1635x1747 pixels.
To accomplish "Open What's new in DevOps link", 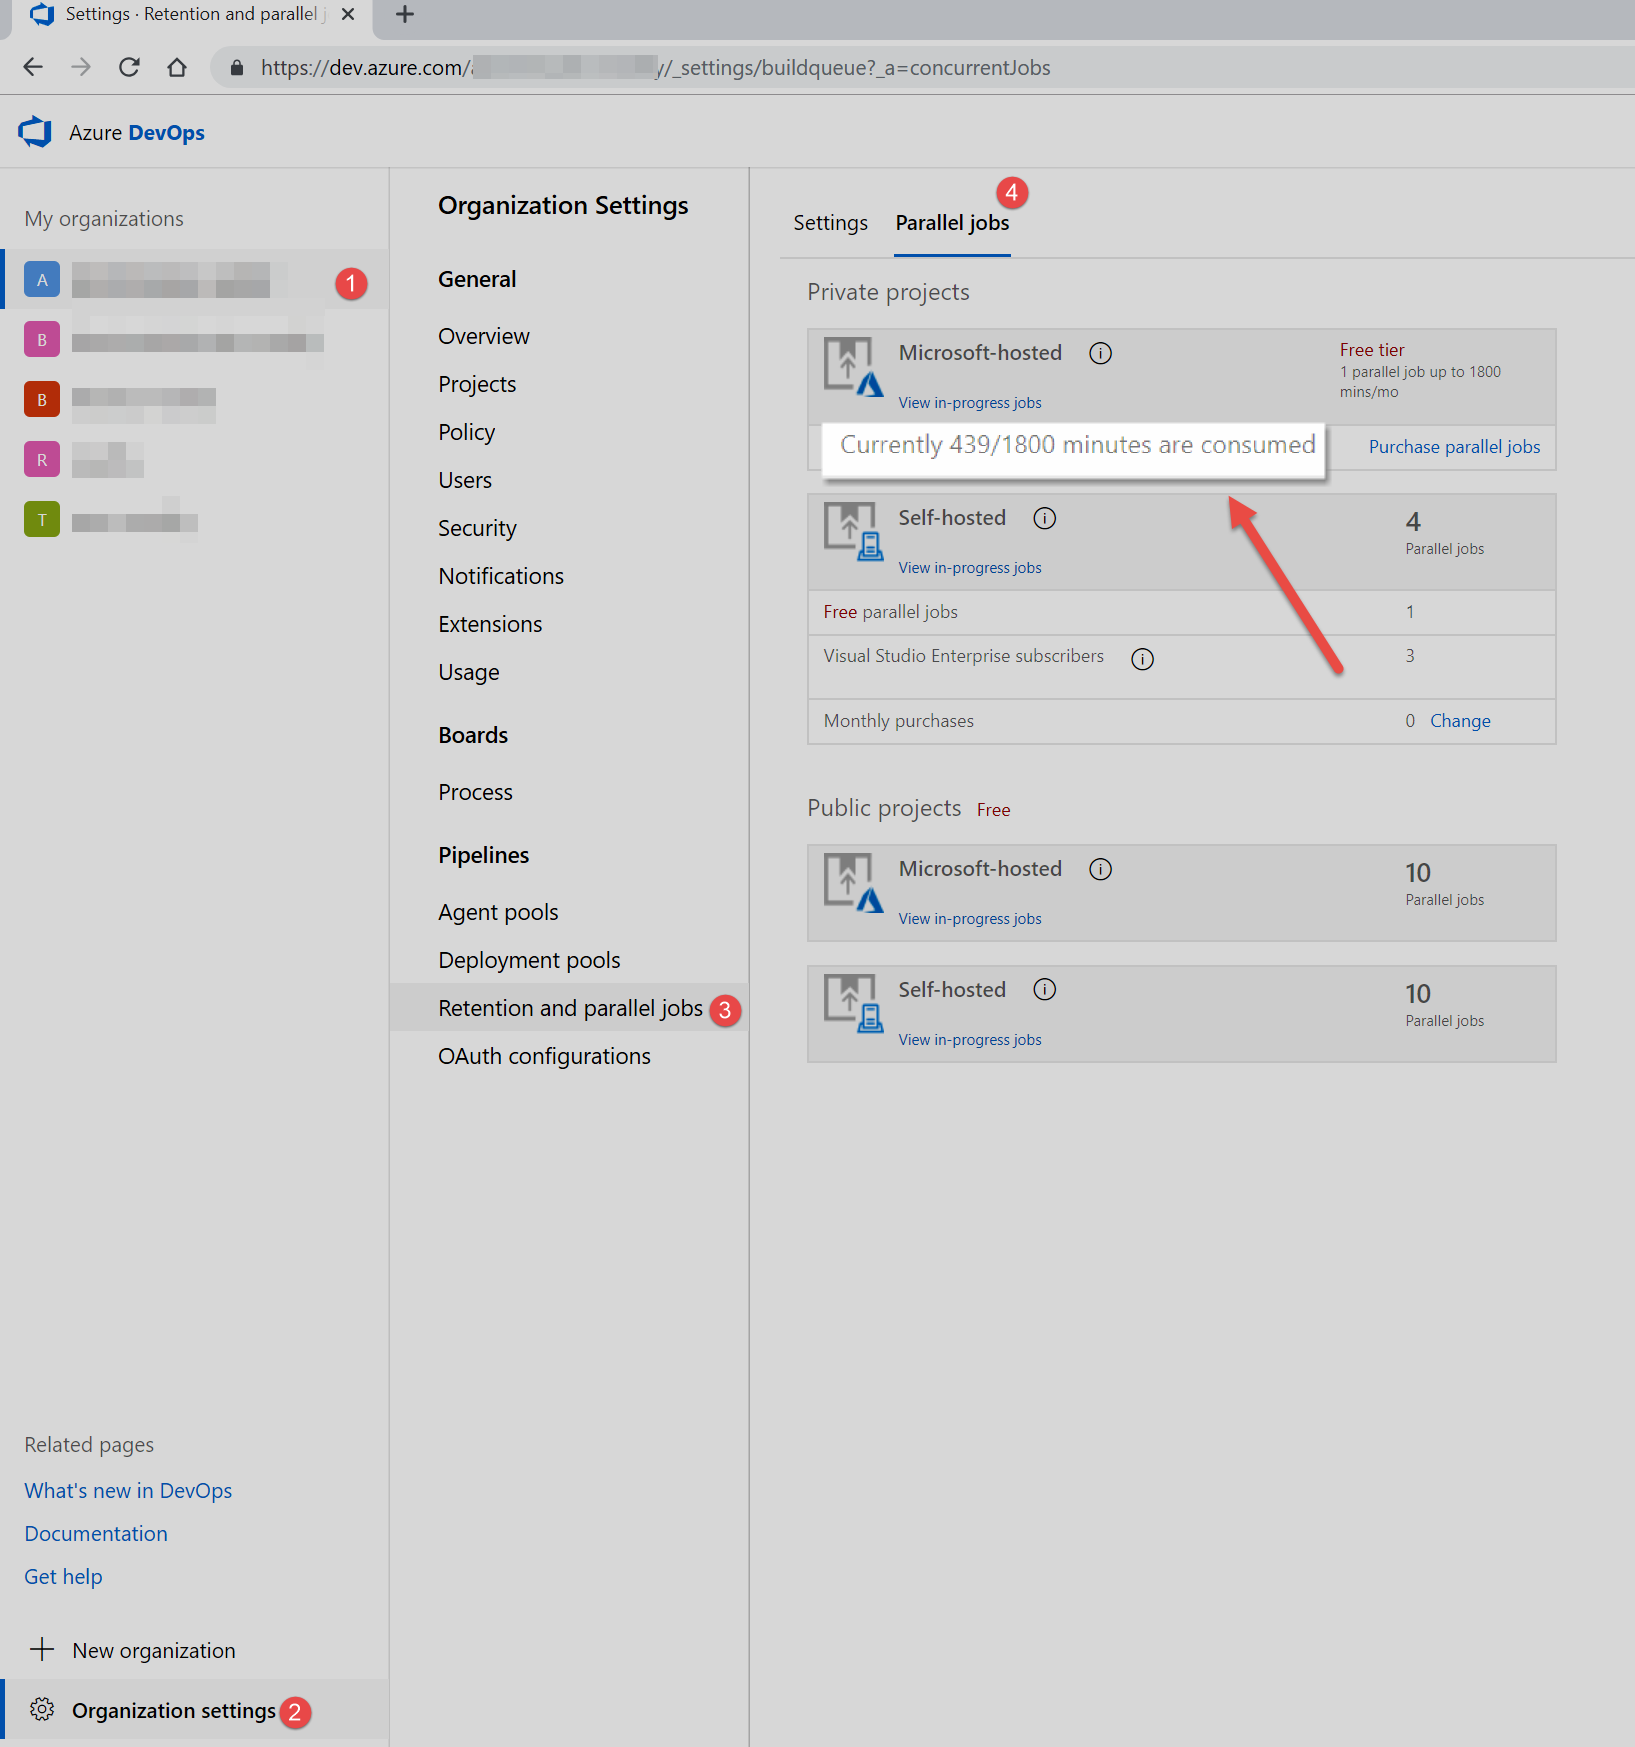I will point(128,1491).
